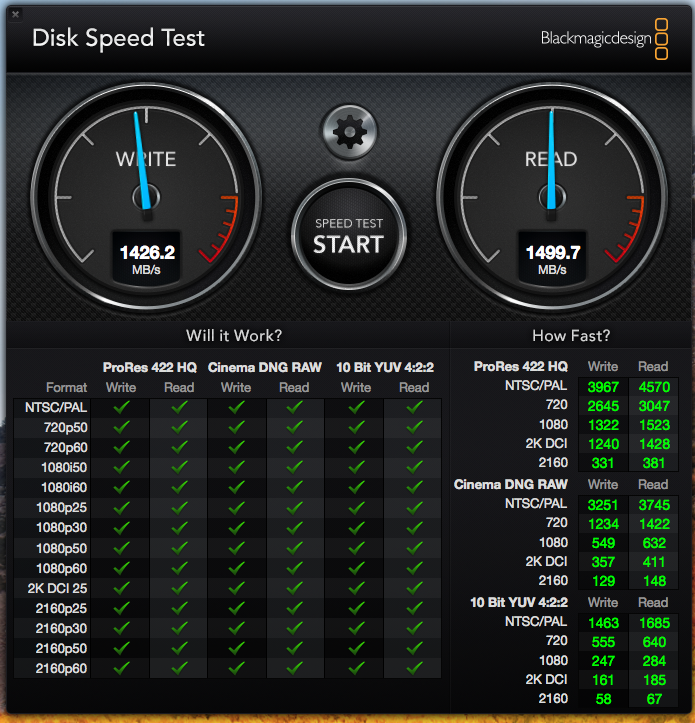Click ProRes Read checkmark for 720p50
The width and height of the screenshot is (695, 723).
(179, 427)
